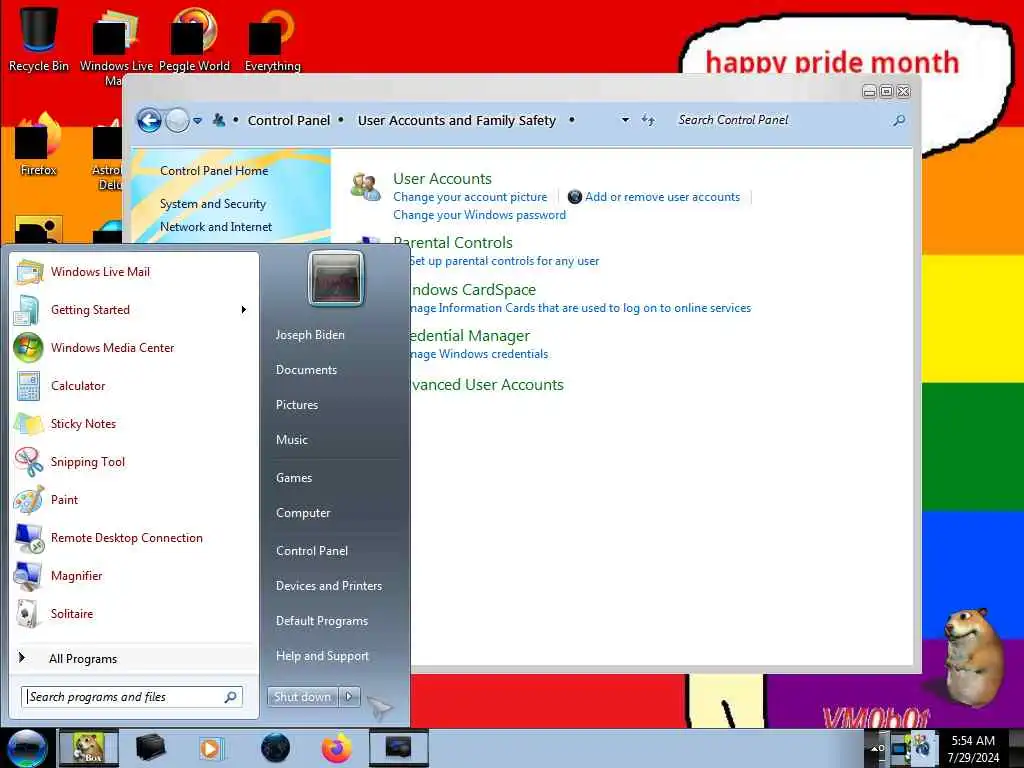The image size is (1024, 768).
Task: Open Pictures from Start menu
Action: click(297, 405)
